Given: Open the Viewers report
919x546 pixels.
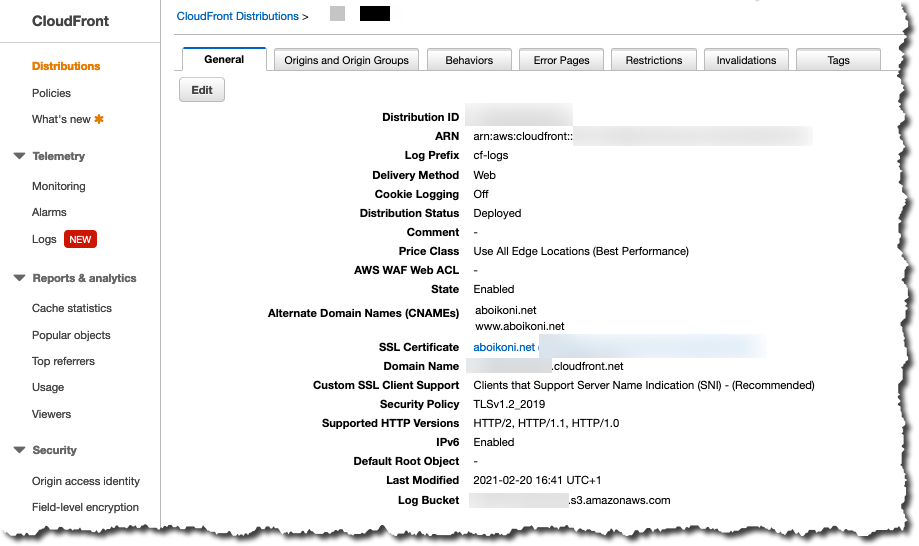Looking at the screenshot, I should 51,414.
